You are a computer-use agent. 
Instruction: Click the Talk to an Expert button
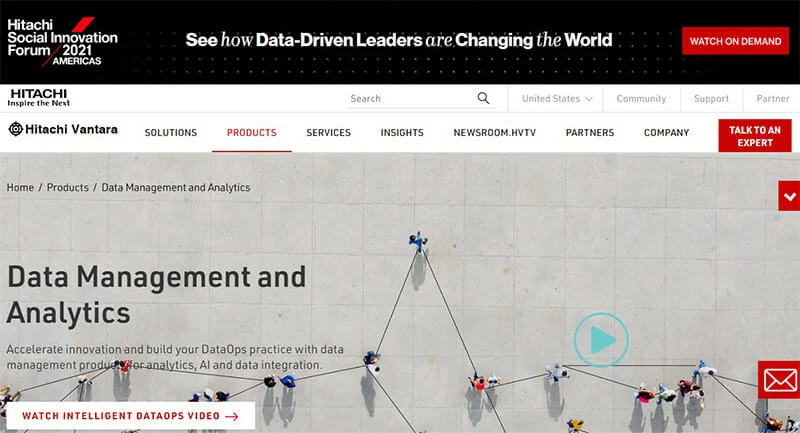pos(755,136)
